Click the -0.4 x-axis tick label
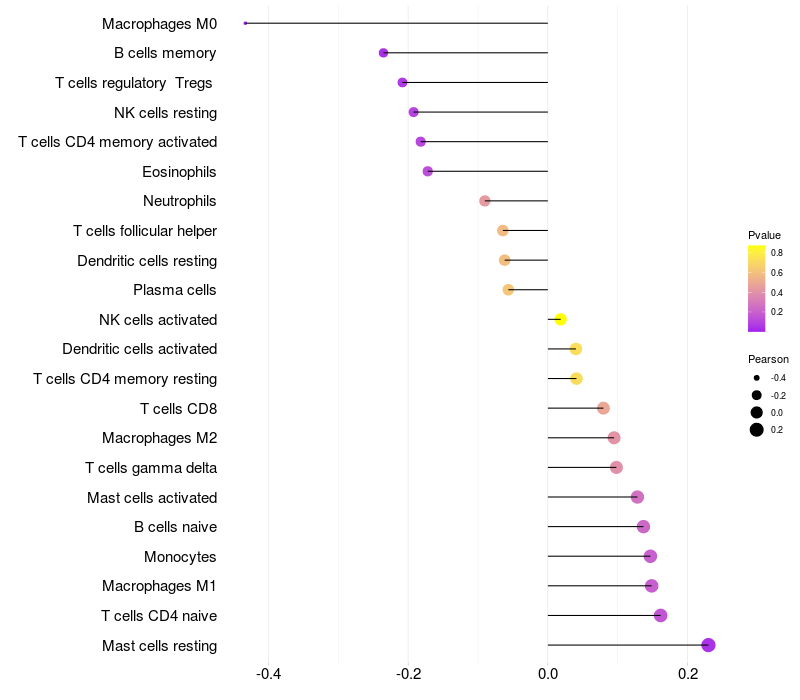 pyautogui.click(x=269, y=673)
